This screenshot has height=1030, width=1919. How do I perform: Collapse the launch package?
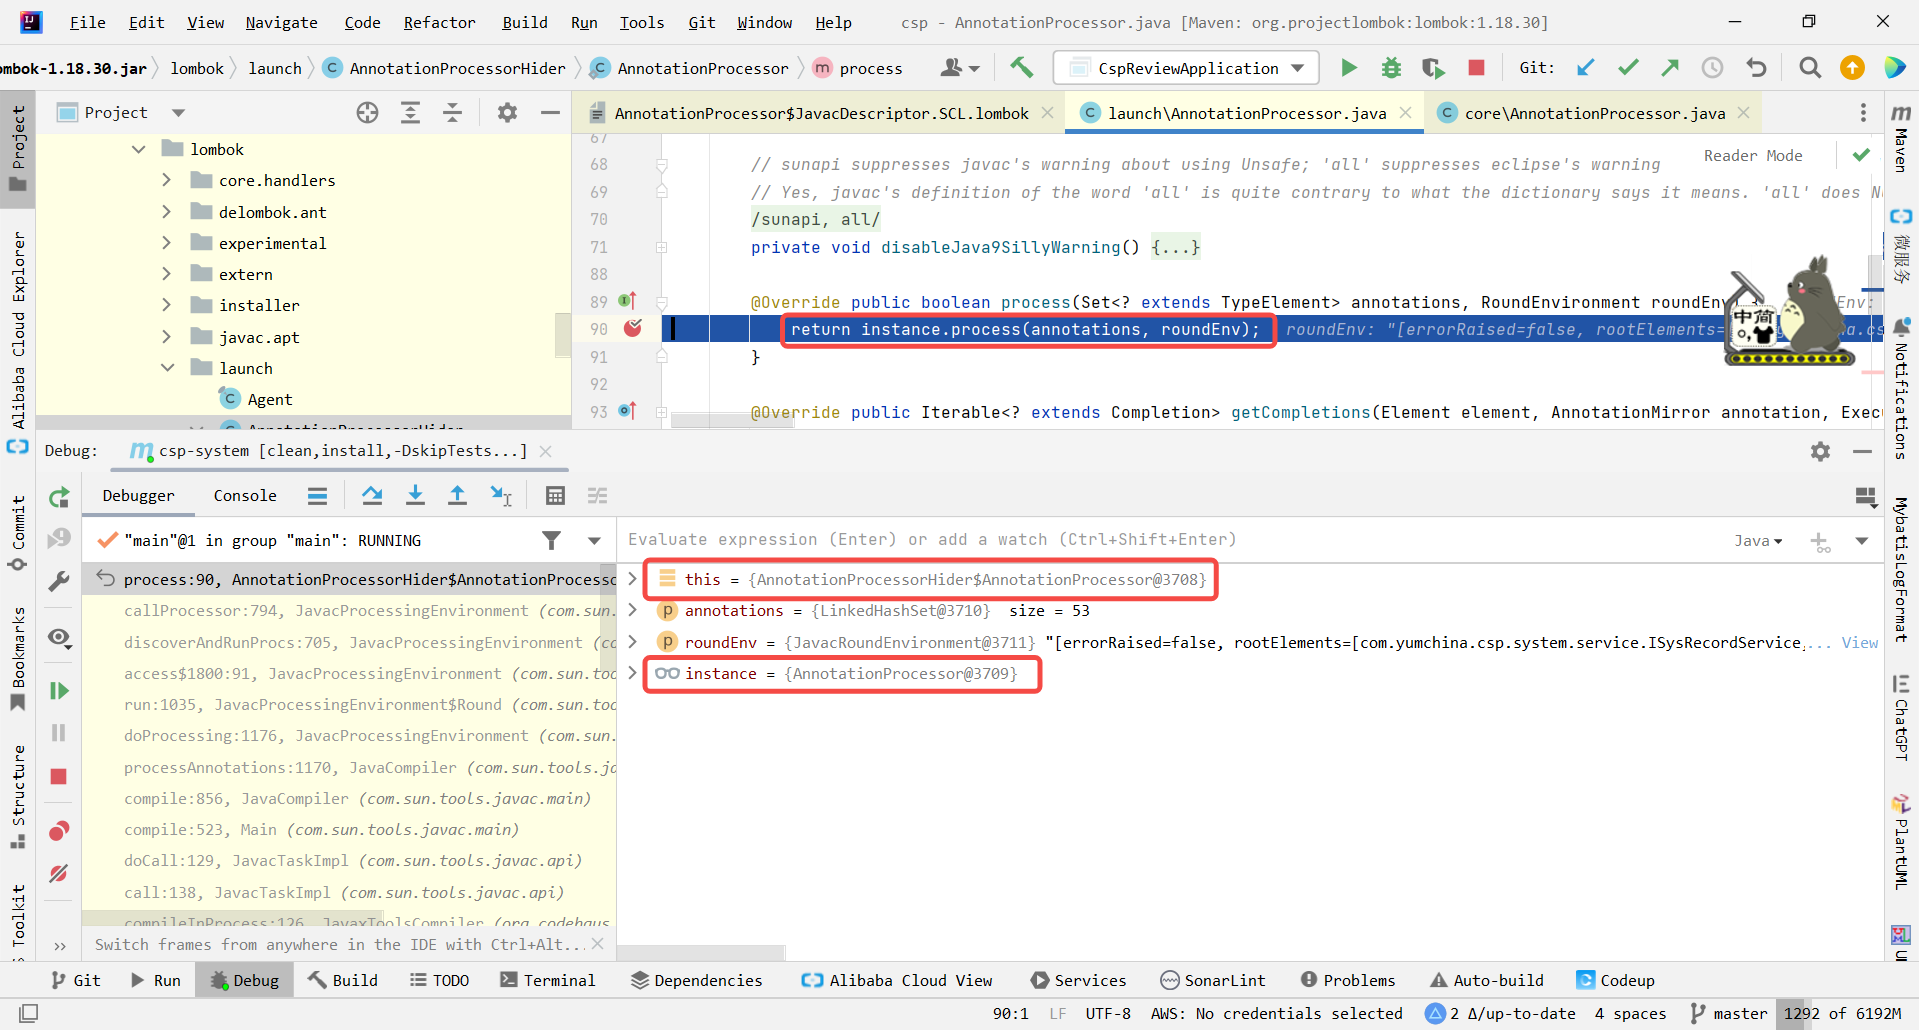[166, 368]
